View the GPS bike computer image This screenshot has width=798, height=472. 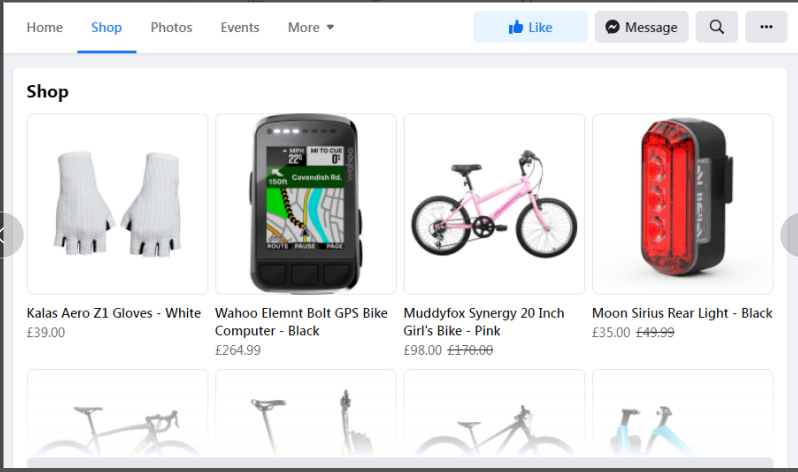pos(306,203)
